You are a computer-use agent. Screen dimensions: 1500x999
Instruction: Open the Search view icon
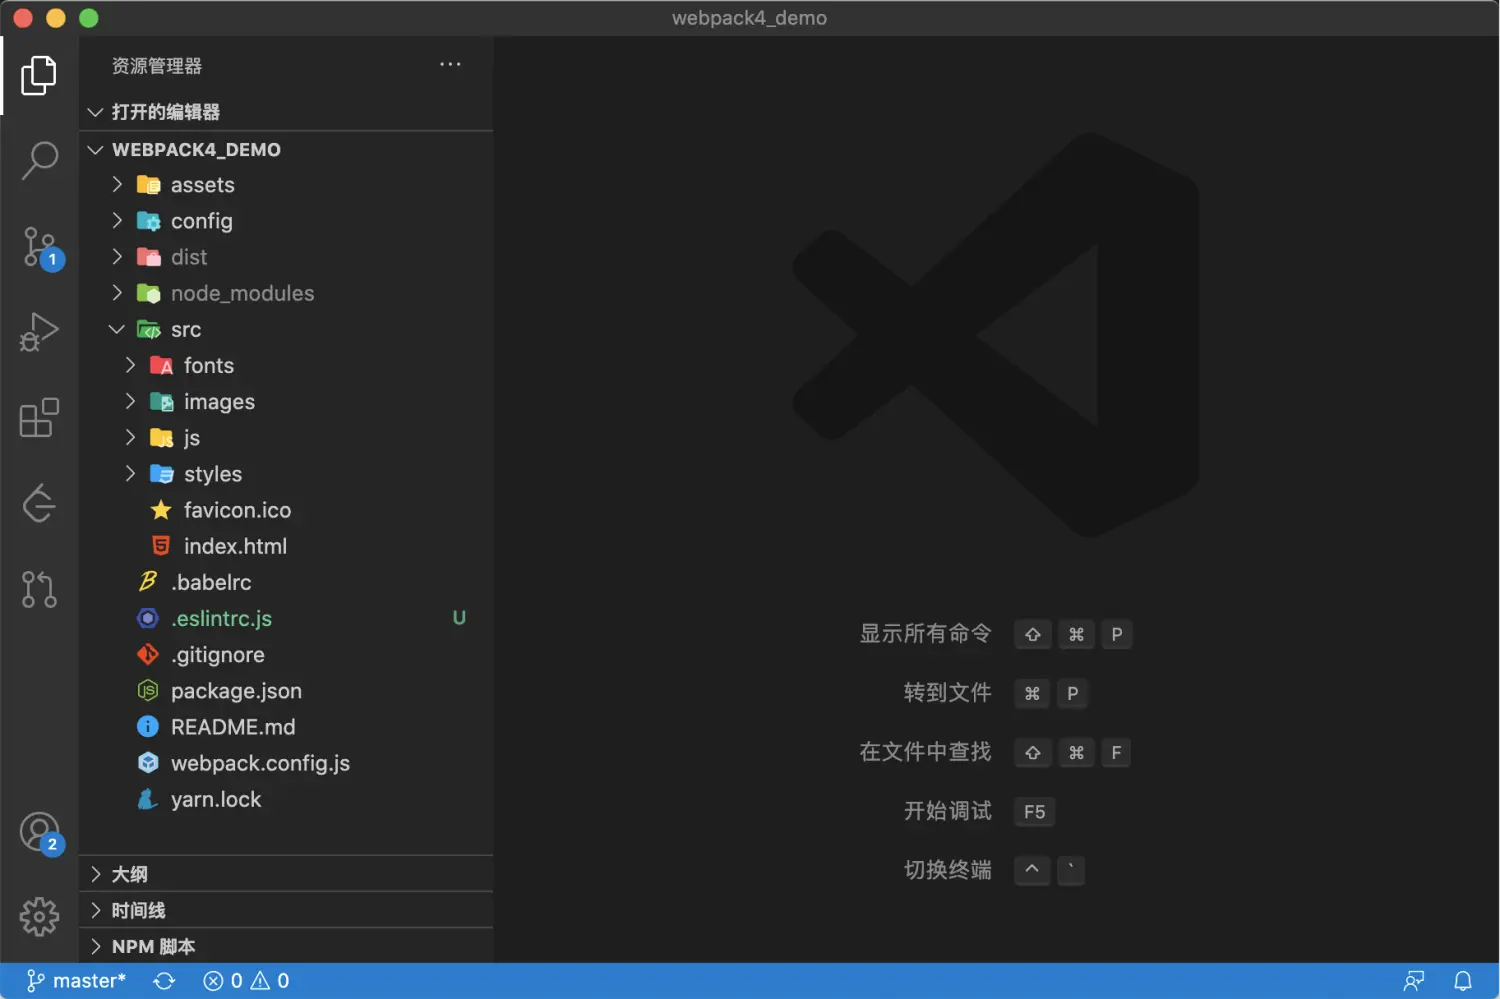point(39,160)
